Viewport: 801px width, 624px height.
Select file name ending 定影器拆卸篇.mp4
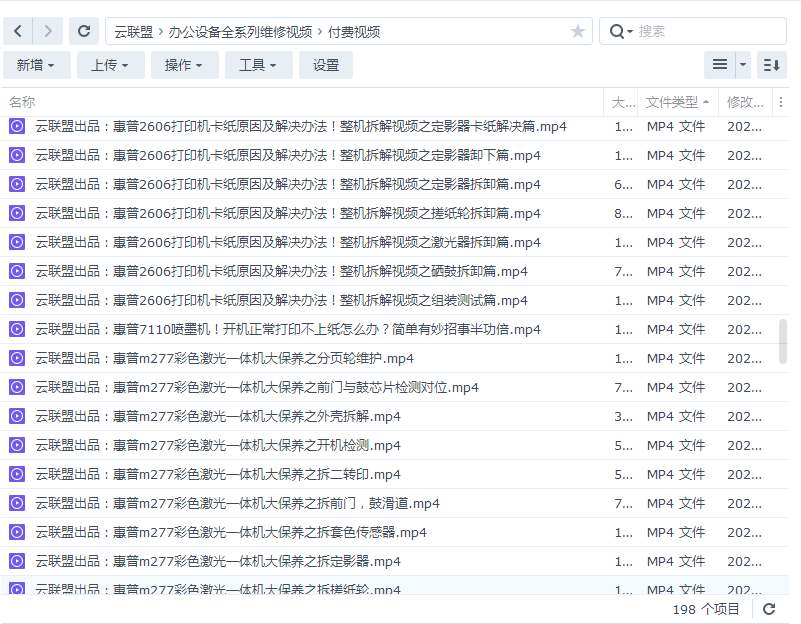[288, 184]
